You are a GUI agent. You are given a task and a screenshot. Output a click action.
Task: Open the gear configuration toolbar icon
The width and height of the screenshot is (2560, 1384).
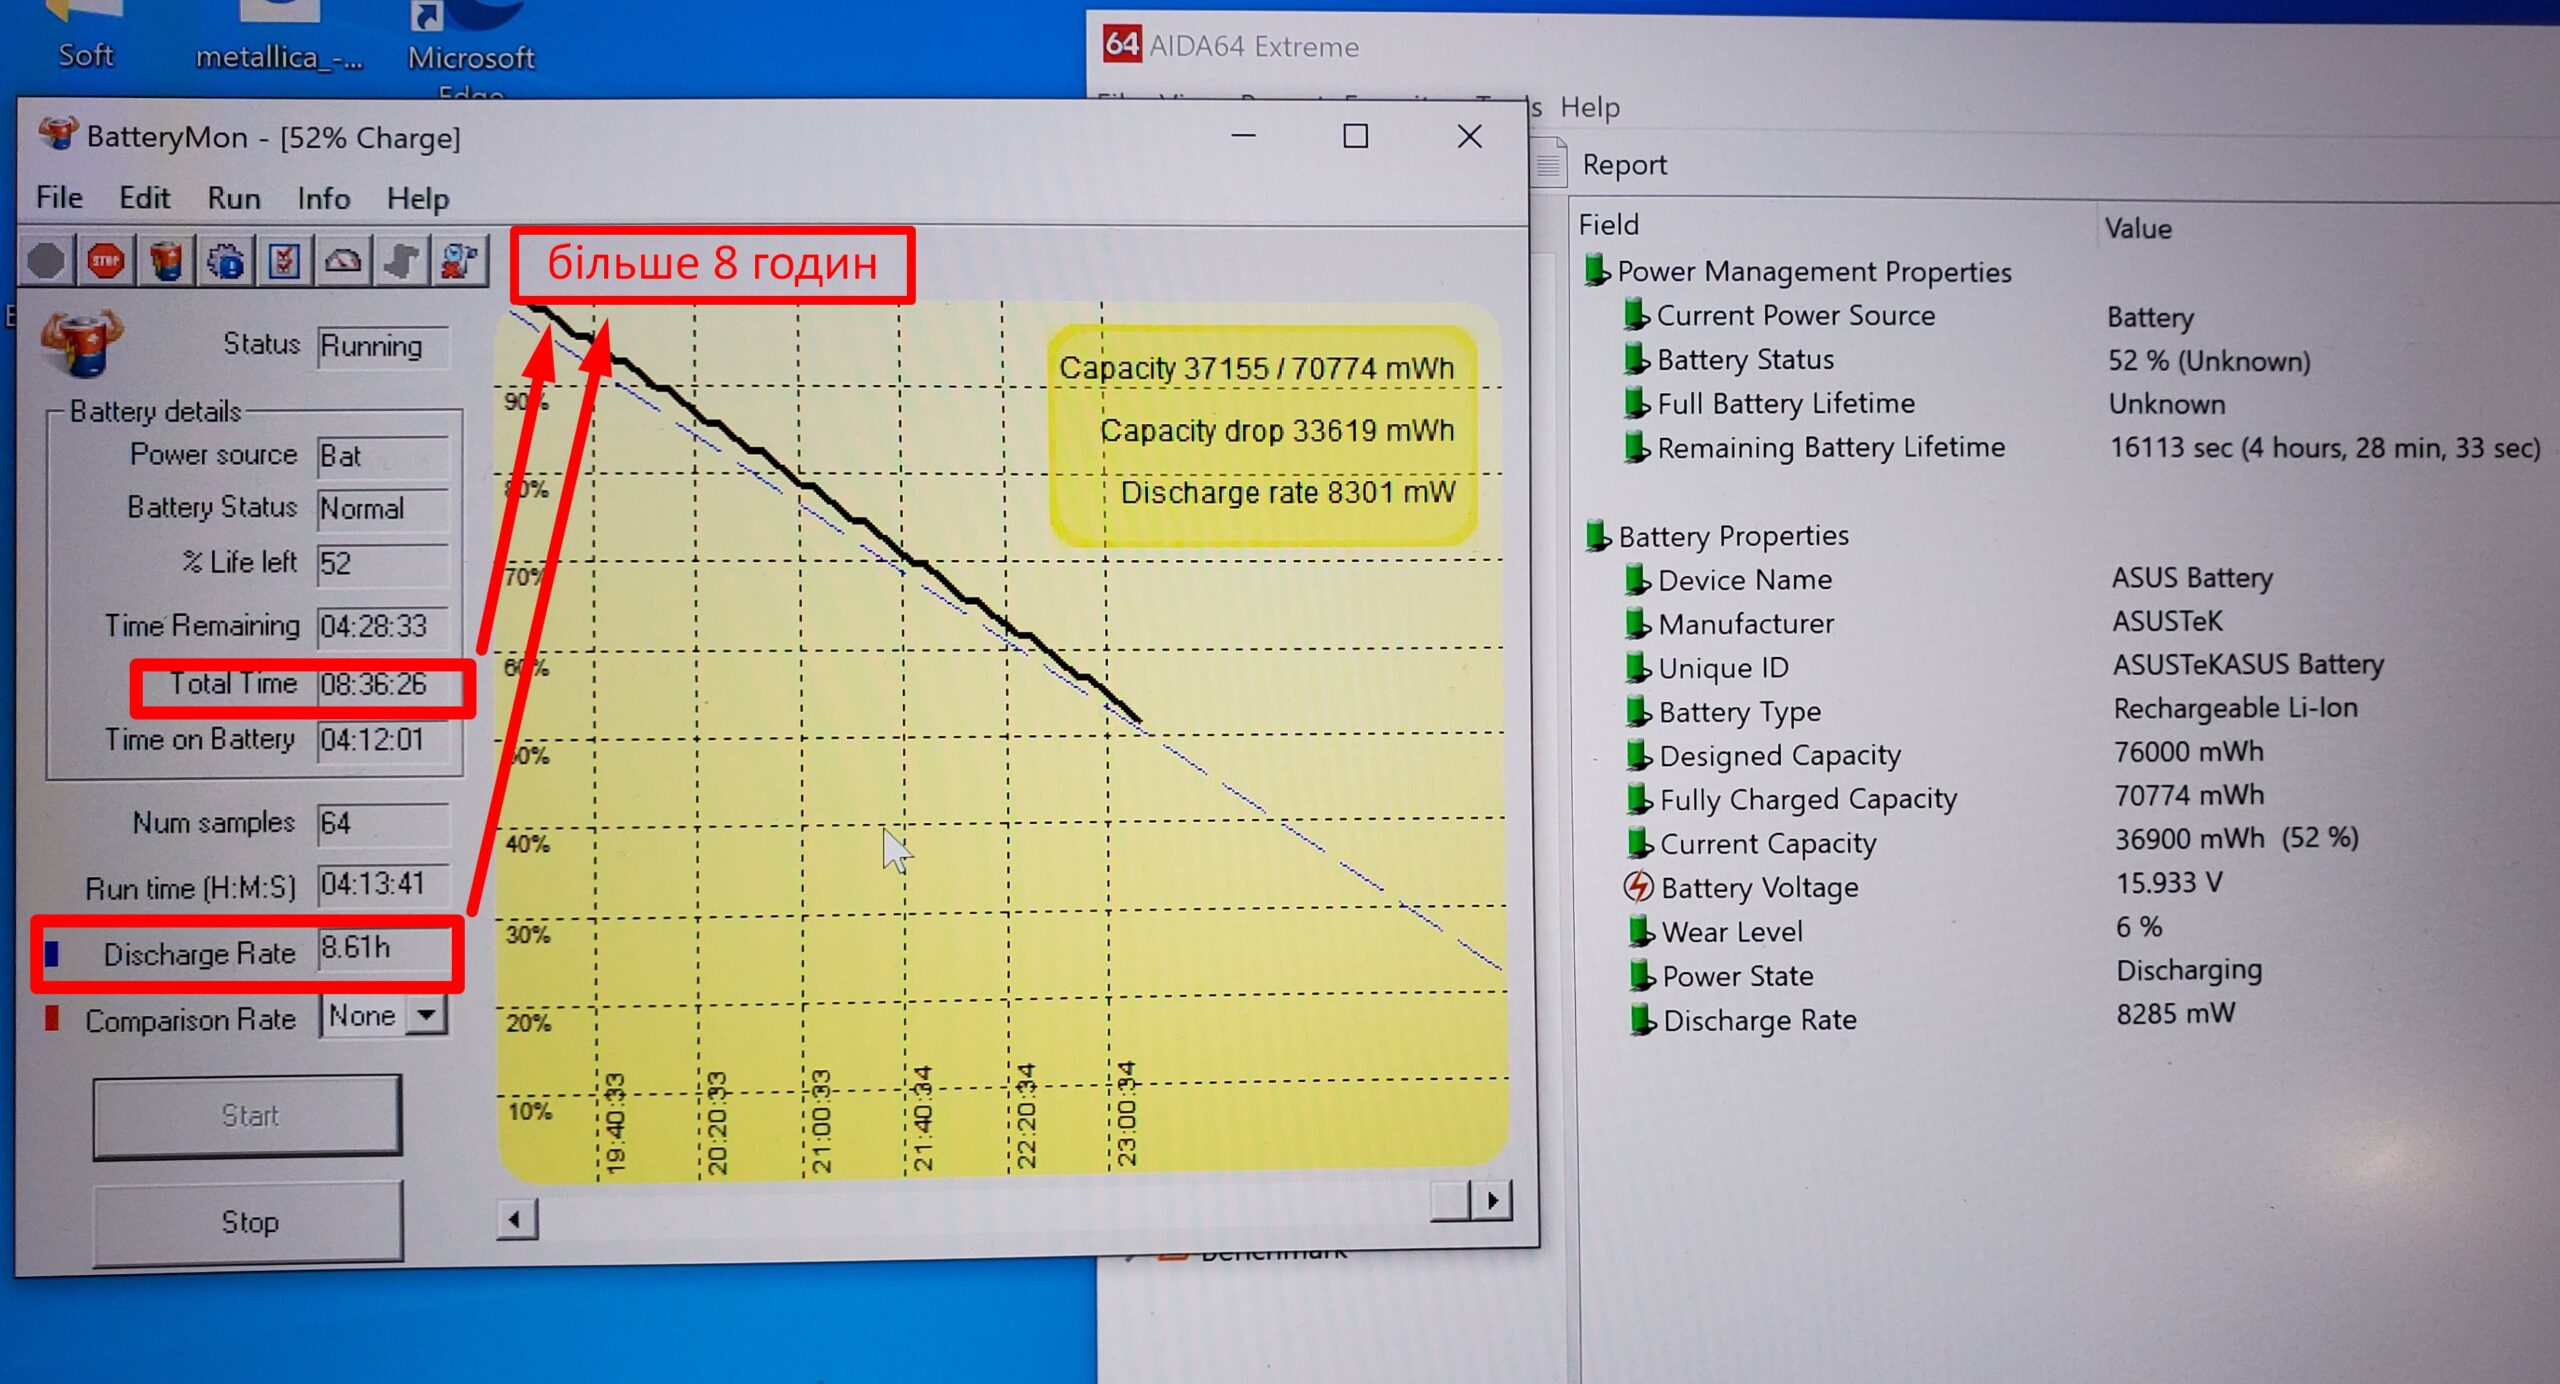pyautogui.click(x=225, y=262)
